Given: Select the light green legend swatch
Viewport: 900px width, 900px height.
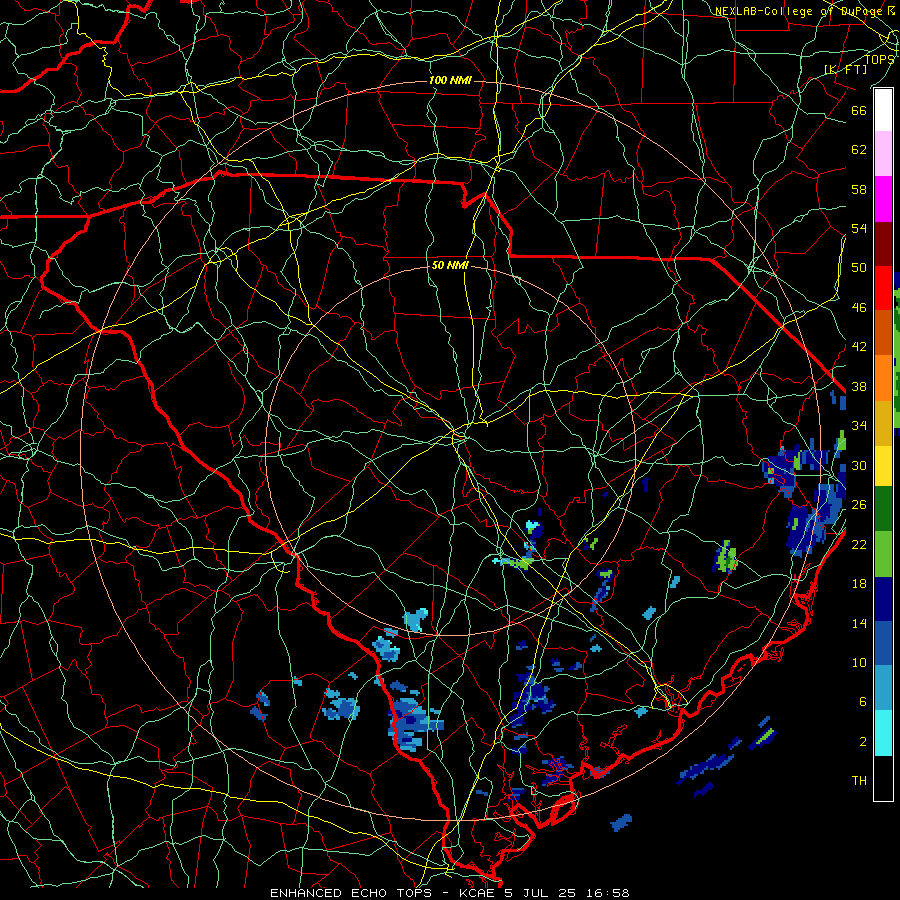Looking at the screenshot, I should click(x=883, y=554).
